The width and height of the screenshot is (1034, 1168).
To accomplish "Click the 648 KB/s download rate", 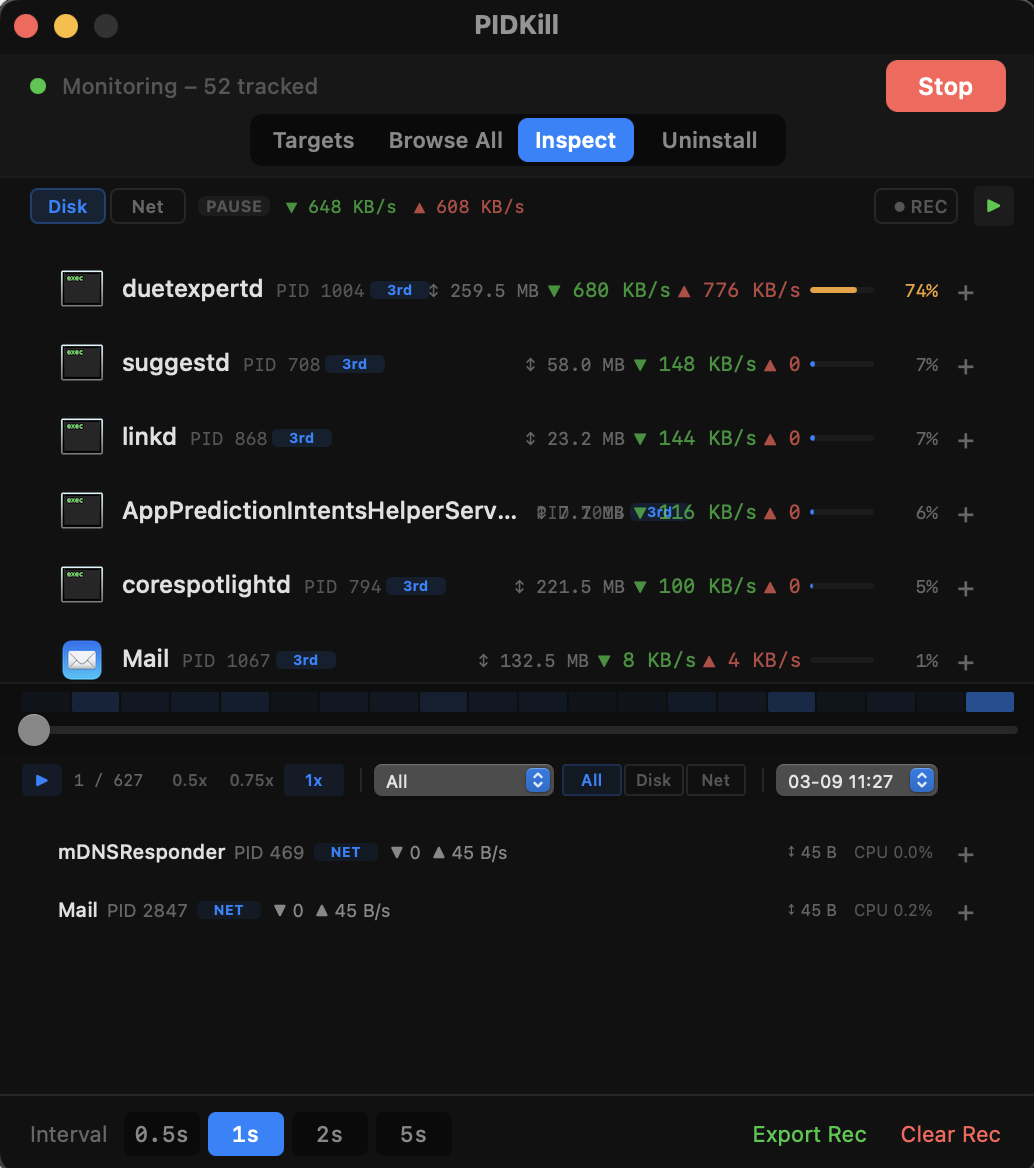I will pyautogui.click(x=352, y=206).
